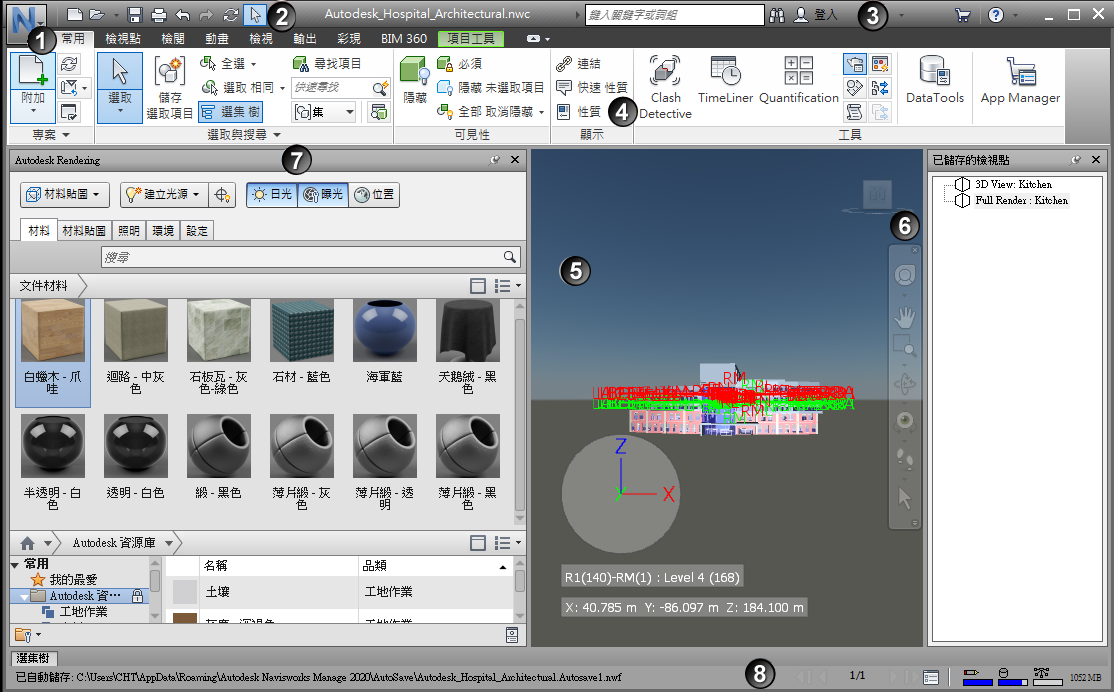Click the 隱藏 (Hide) green cube icon
This screenshot has width=1114, height=692.
[x=415, y=80]
